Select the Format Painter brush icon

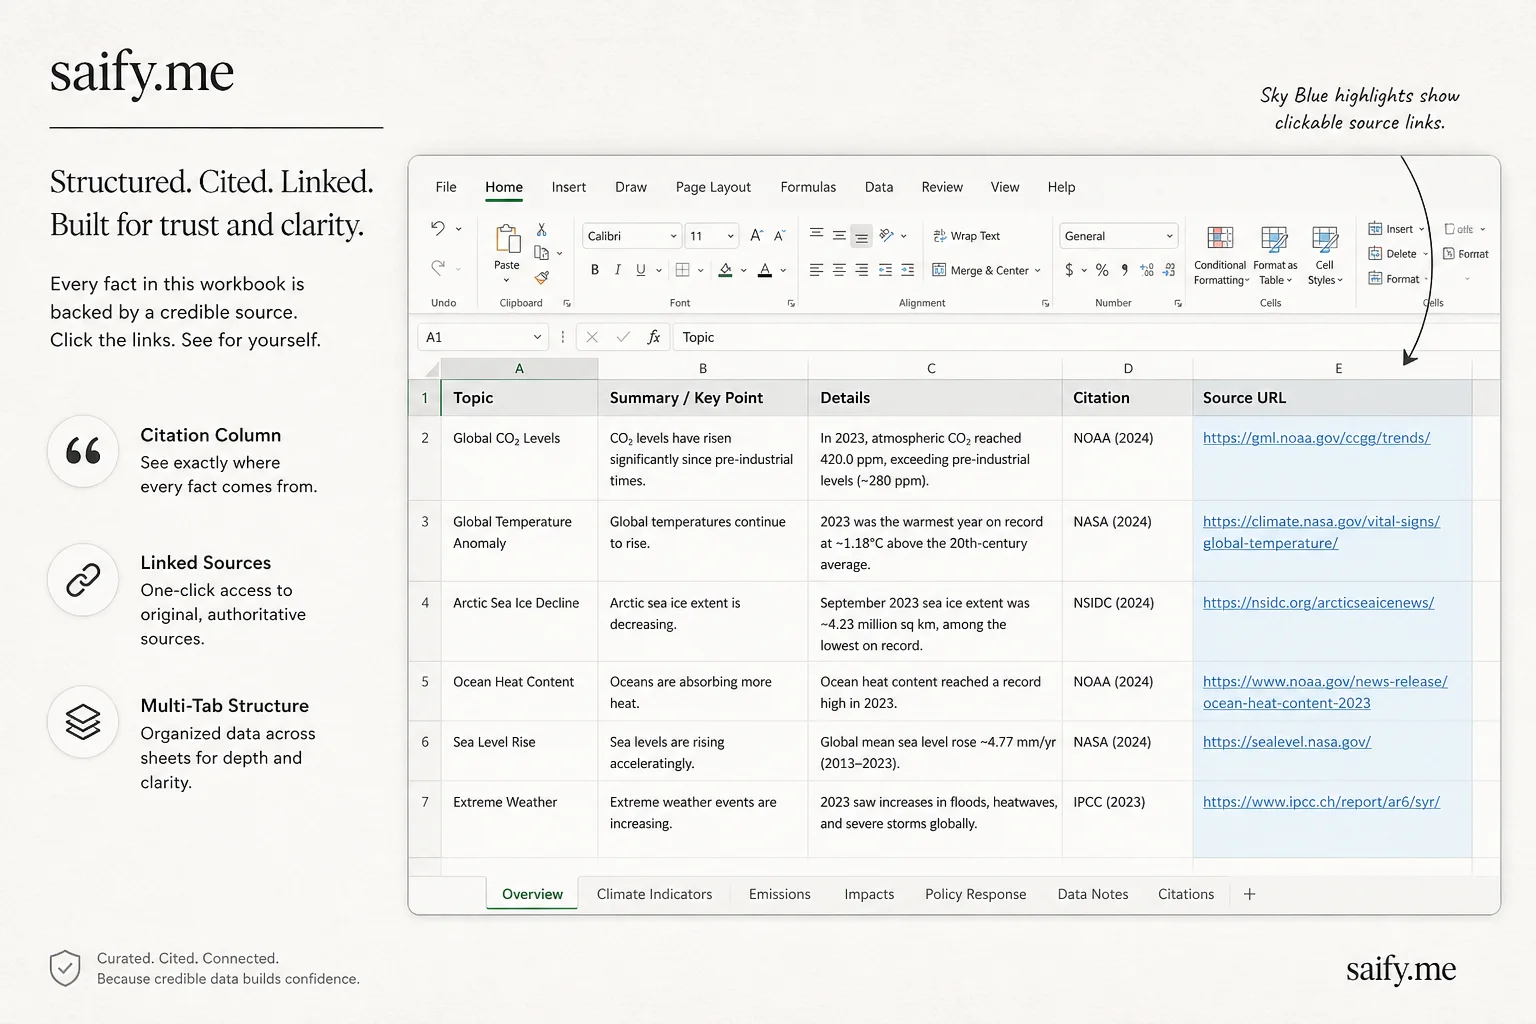(541, 277)
